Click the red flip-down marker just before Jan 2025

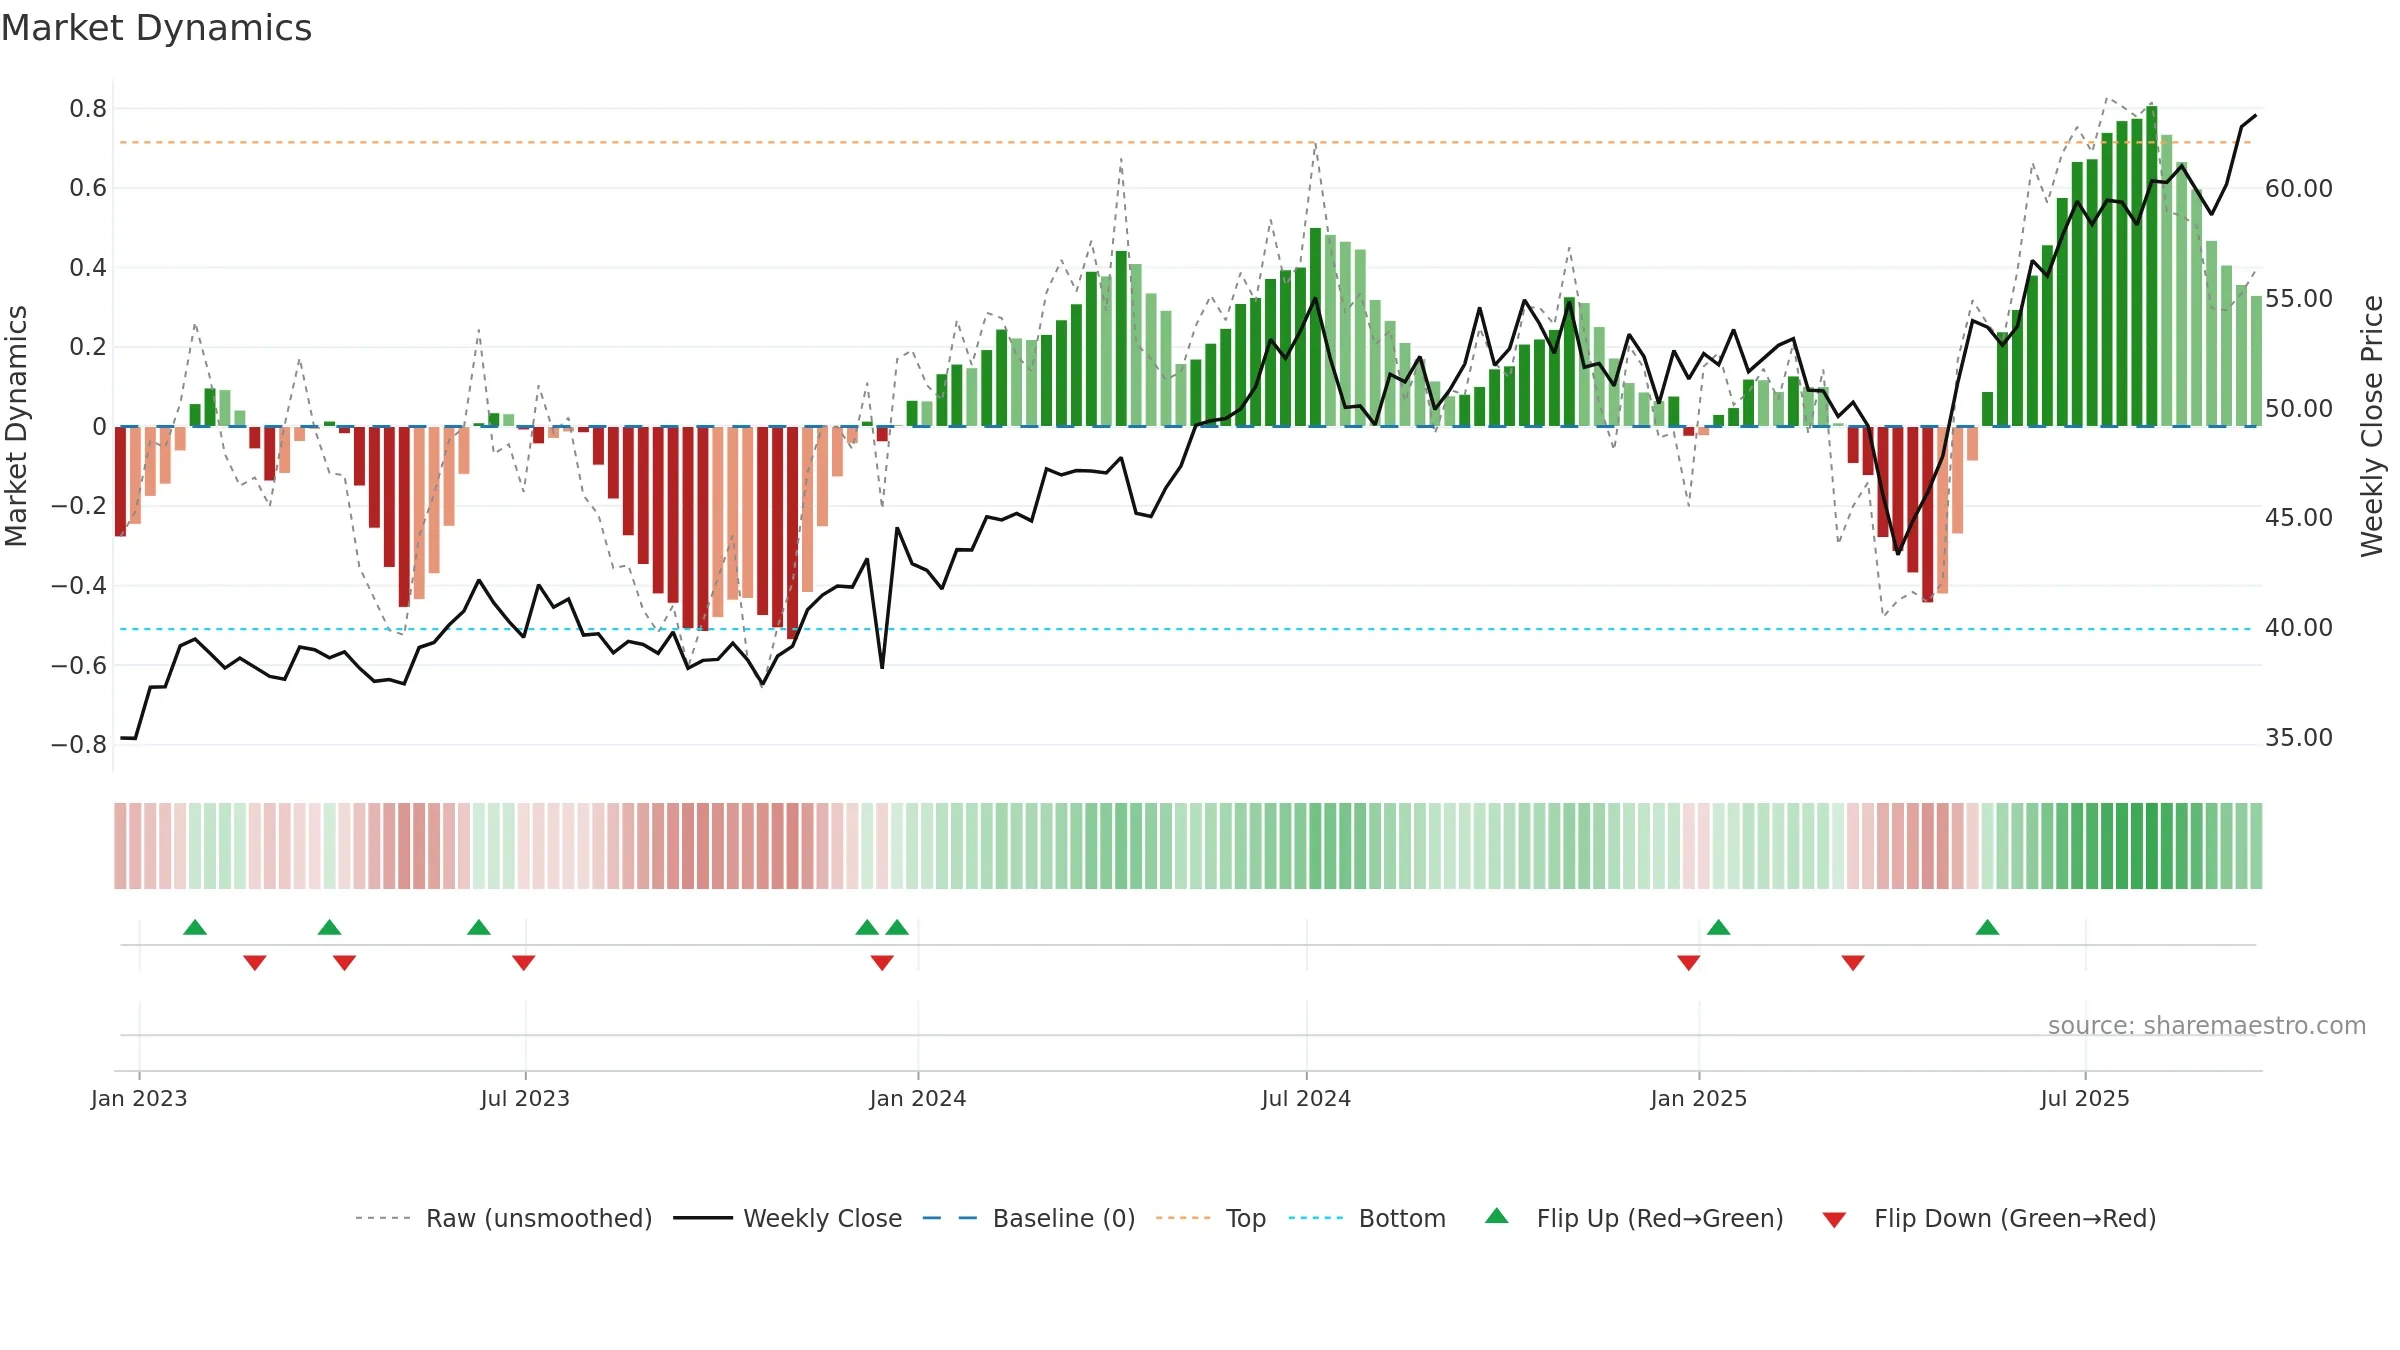[x=1689, y=963]
